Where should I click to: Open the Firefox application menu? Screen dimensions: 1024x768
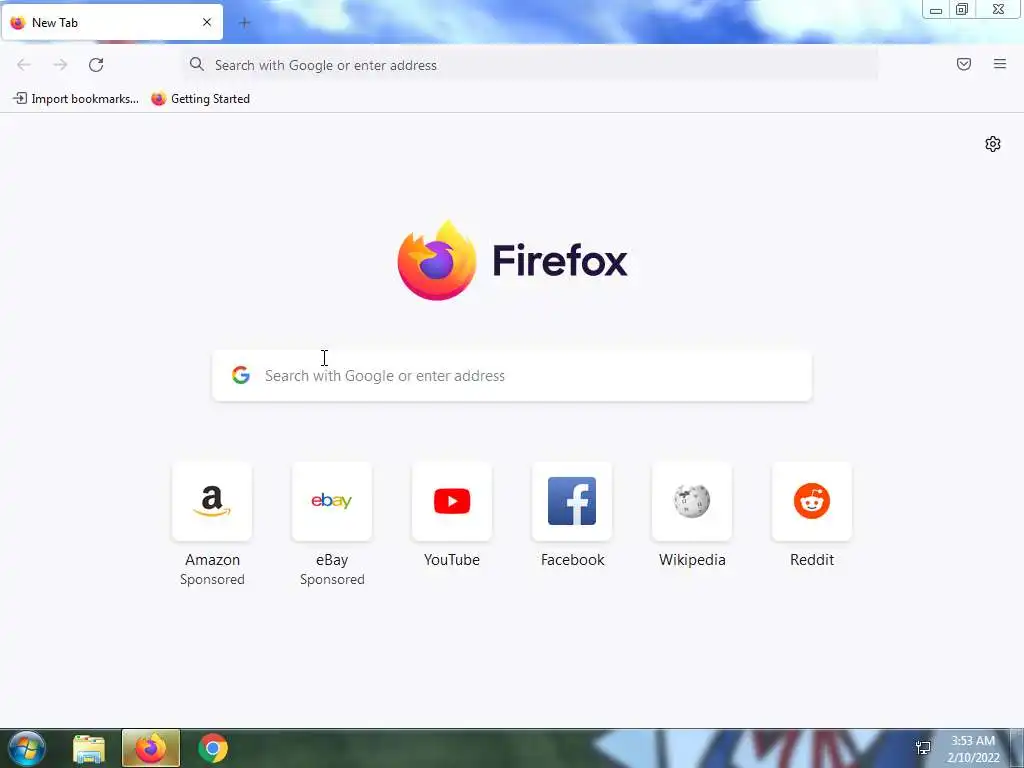[x=1000, y=64]
